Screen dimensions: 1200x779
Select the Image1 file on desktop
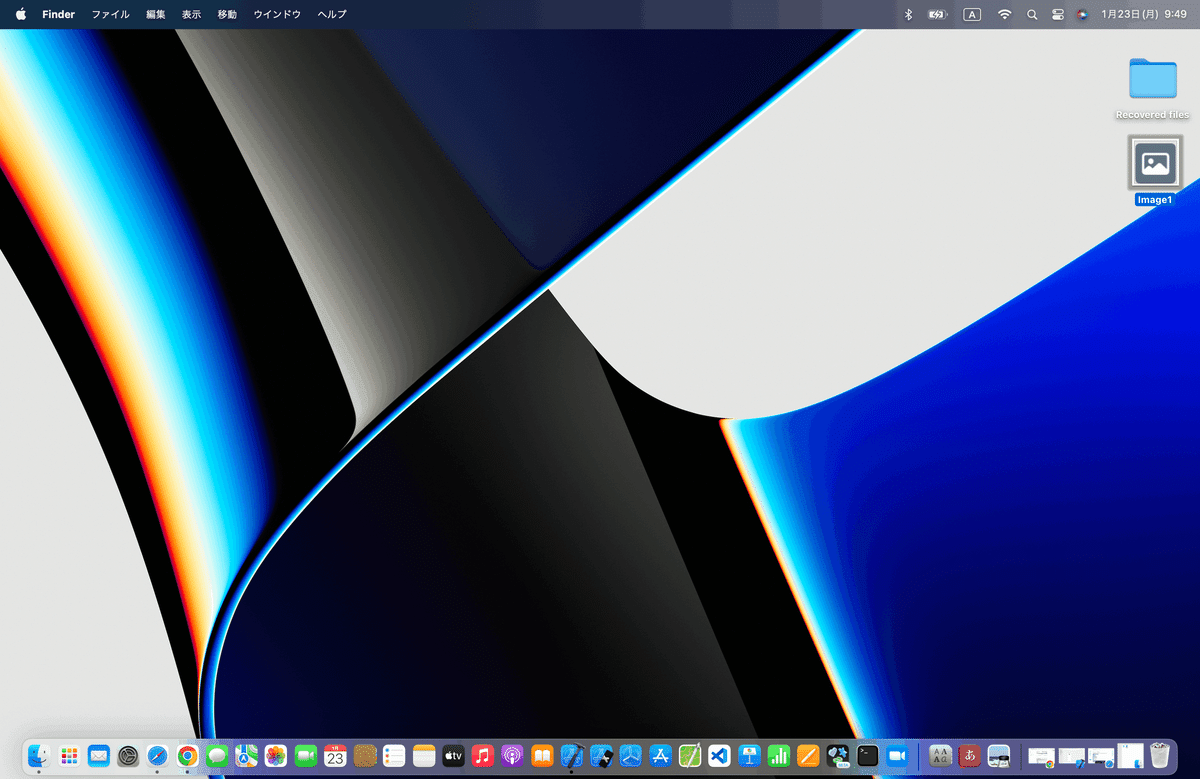tap(1154, 171)
